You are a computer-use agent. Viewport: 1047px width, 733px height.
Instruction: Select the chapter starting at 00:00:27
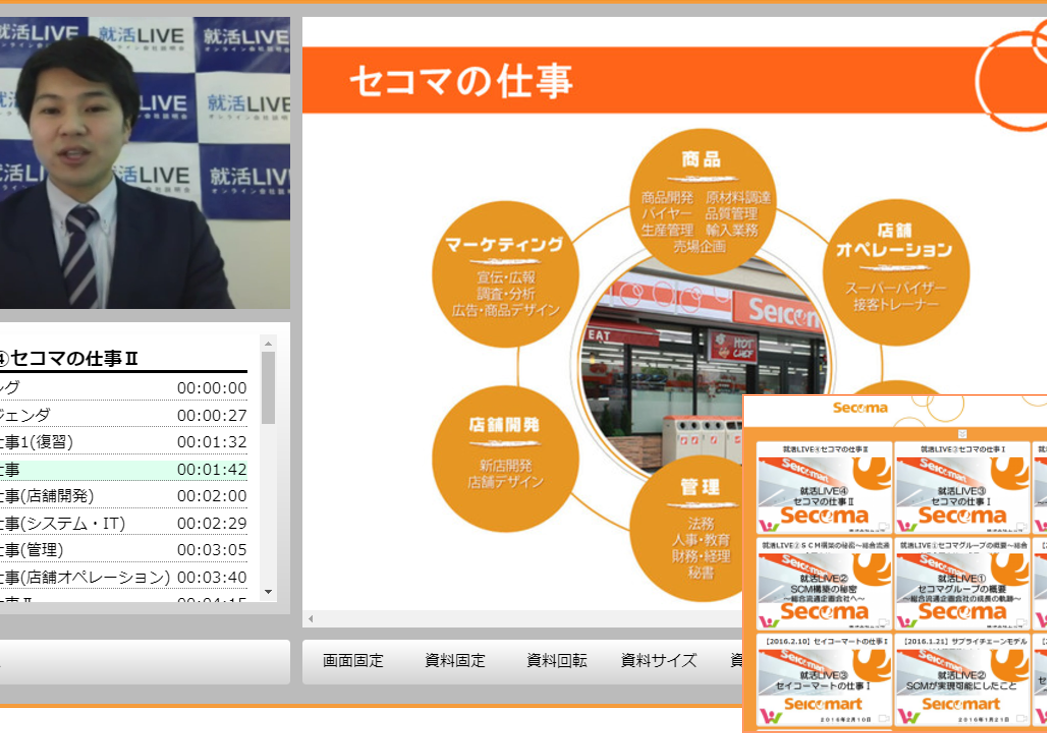tap(124, 415)
